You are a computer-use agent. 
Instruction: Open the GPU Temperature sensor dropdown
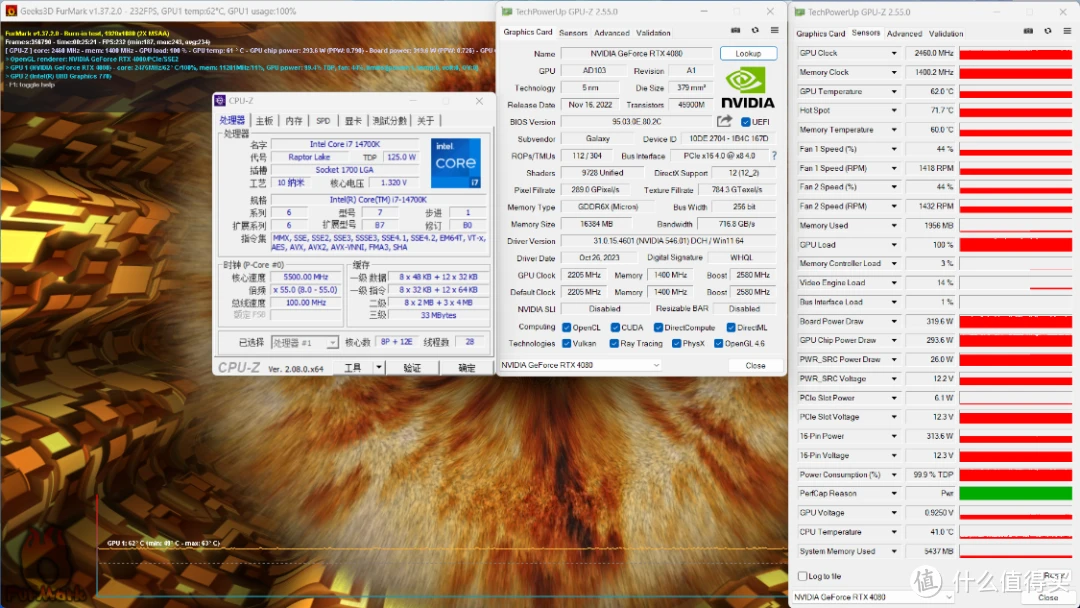[894, 92]
